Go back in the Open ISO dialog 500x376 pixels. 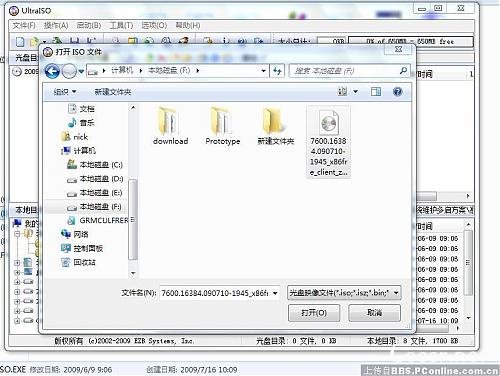point(52,71)
